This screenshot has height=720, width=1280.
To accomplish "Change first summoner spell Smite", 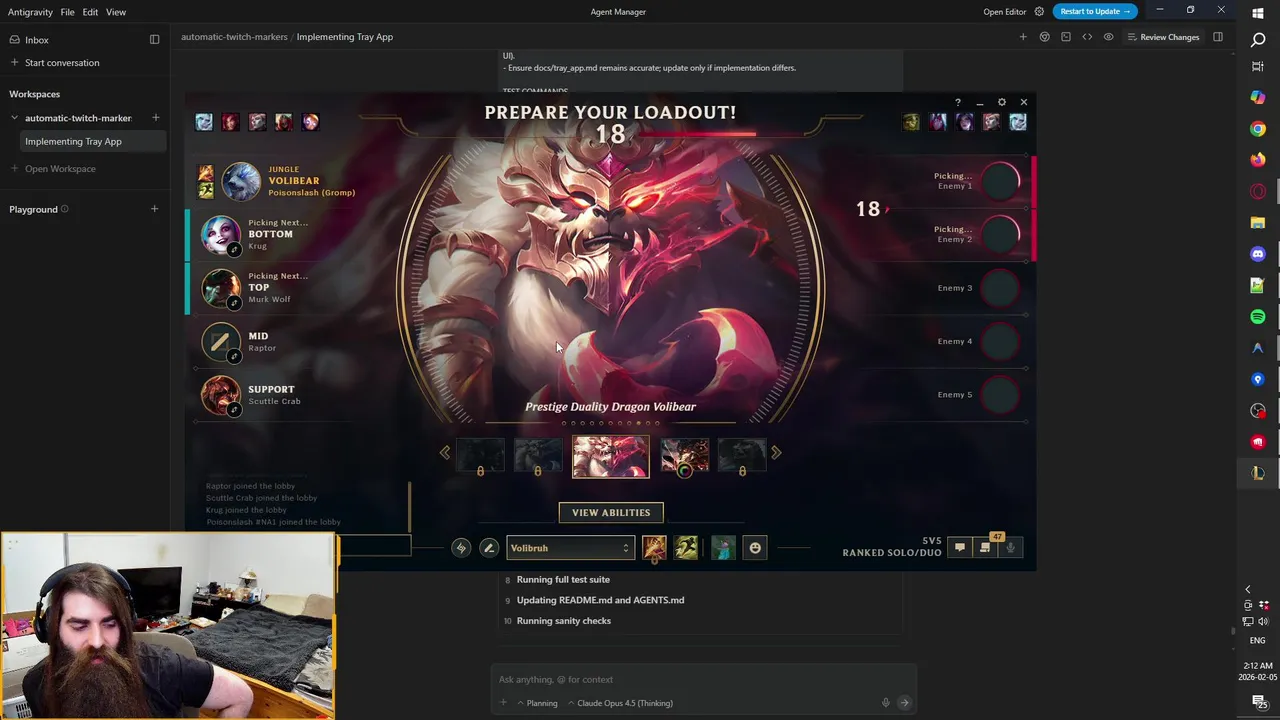I will pos(654,547).
